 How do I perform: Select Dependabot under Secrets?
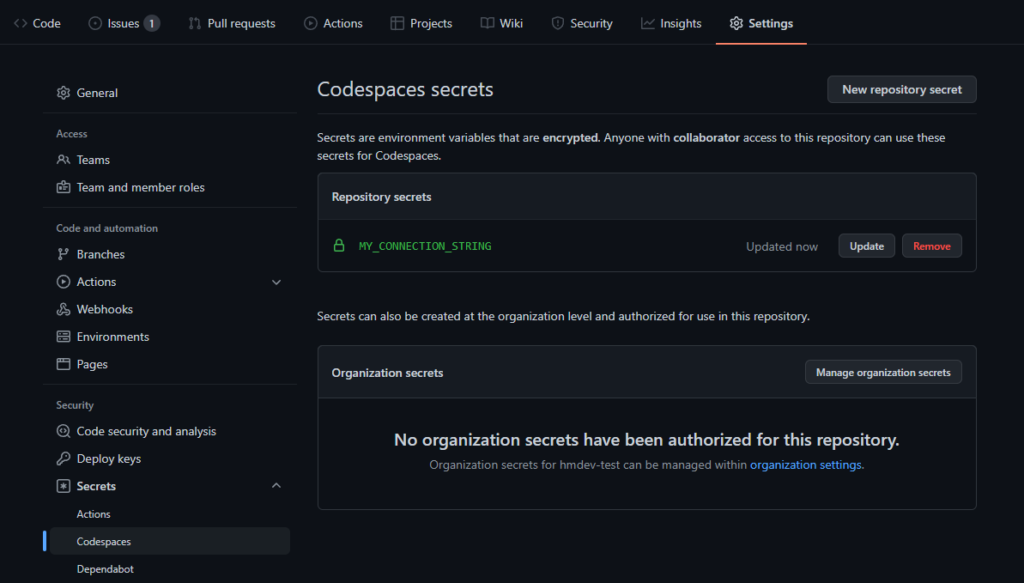105,569
